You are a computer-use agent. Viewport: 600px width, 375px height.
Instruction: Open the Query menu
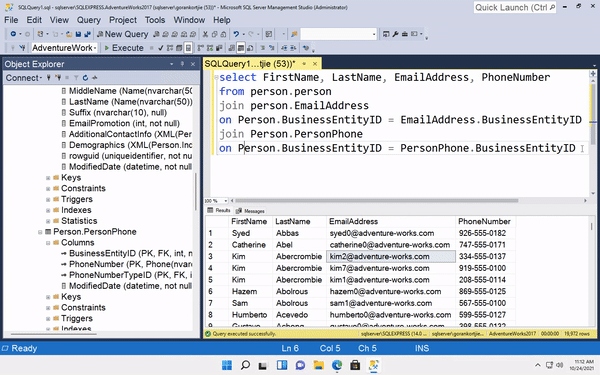coord(88,20)
